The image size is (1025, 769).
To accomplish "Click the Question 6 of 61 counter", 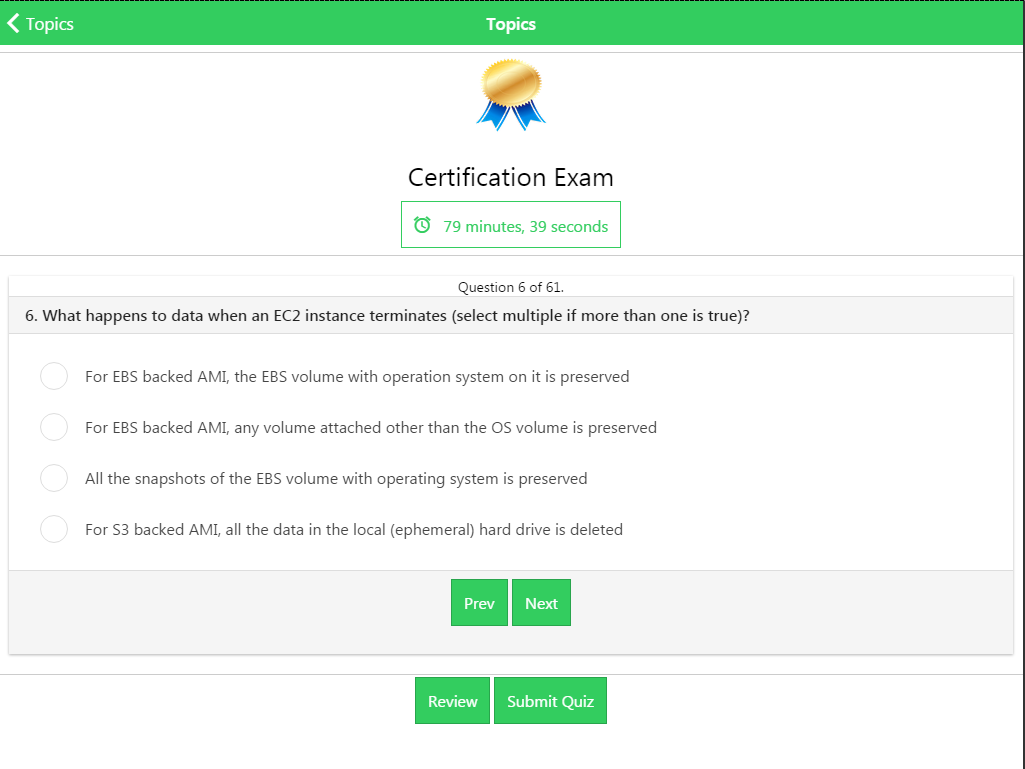I will pos(511,287).
